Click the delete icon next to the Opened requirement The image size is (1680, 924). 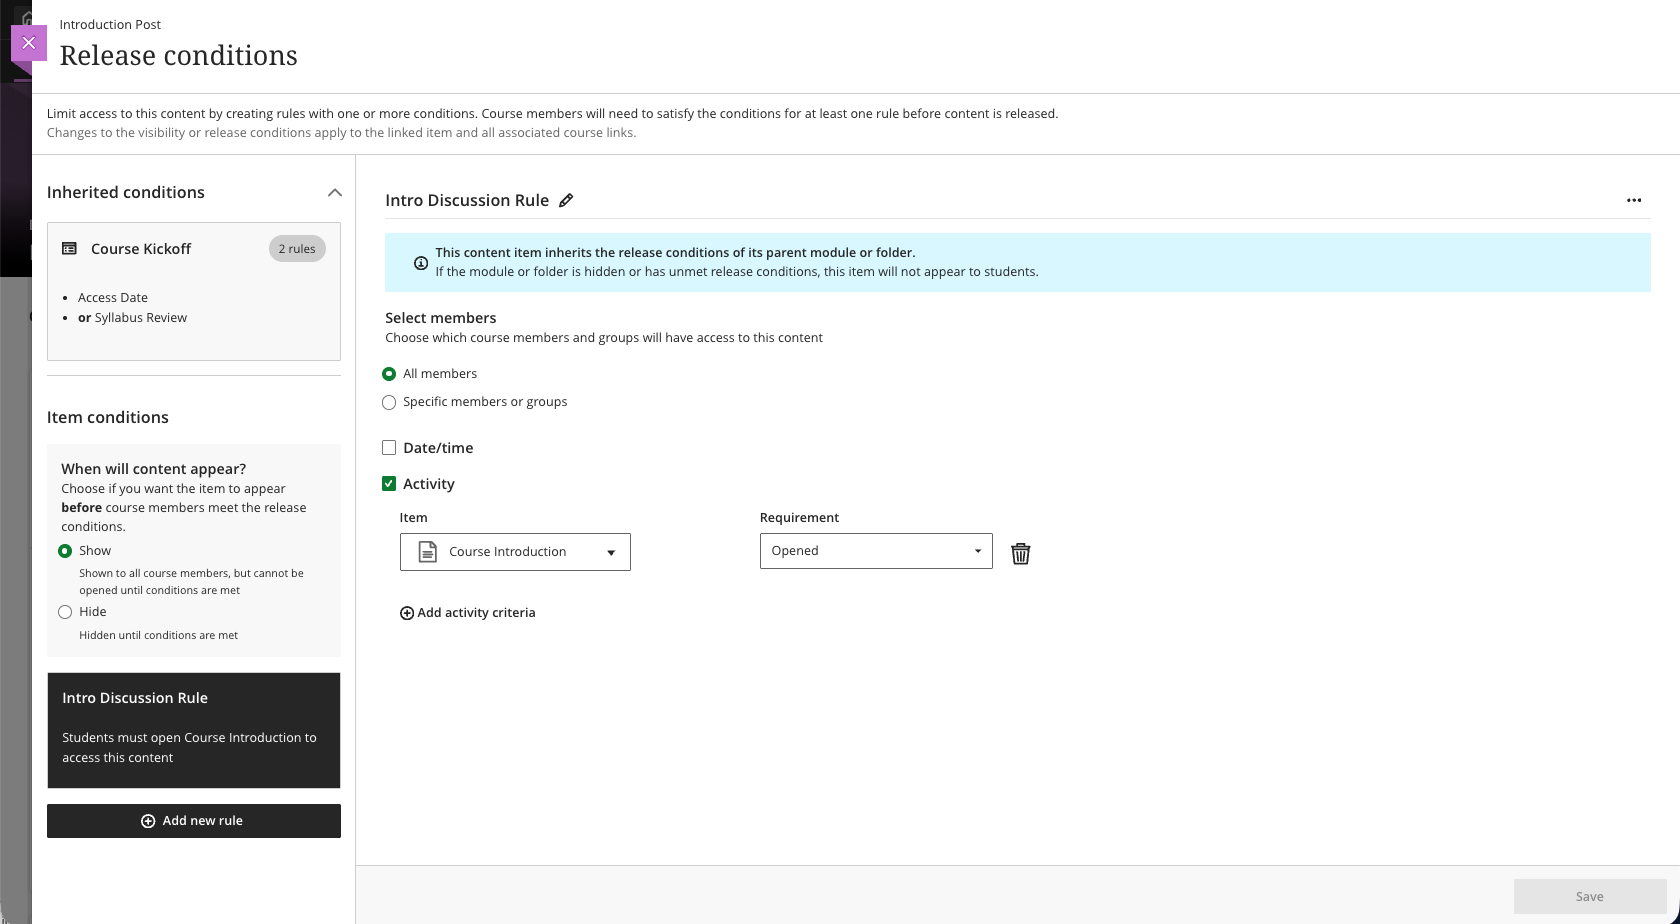coord(1020,552)
